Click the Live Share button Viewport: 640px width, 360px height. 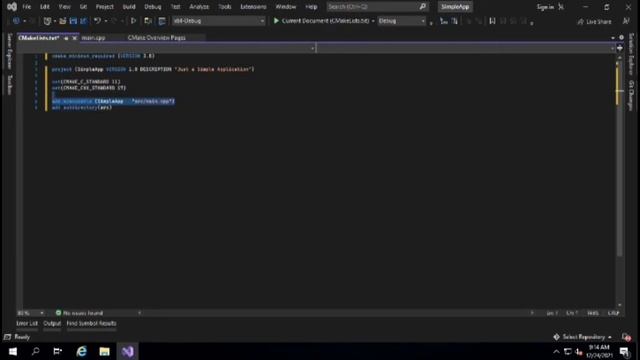coord(594,22)
